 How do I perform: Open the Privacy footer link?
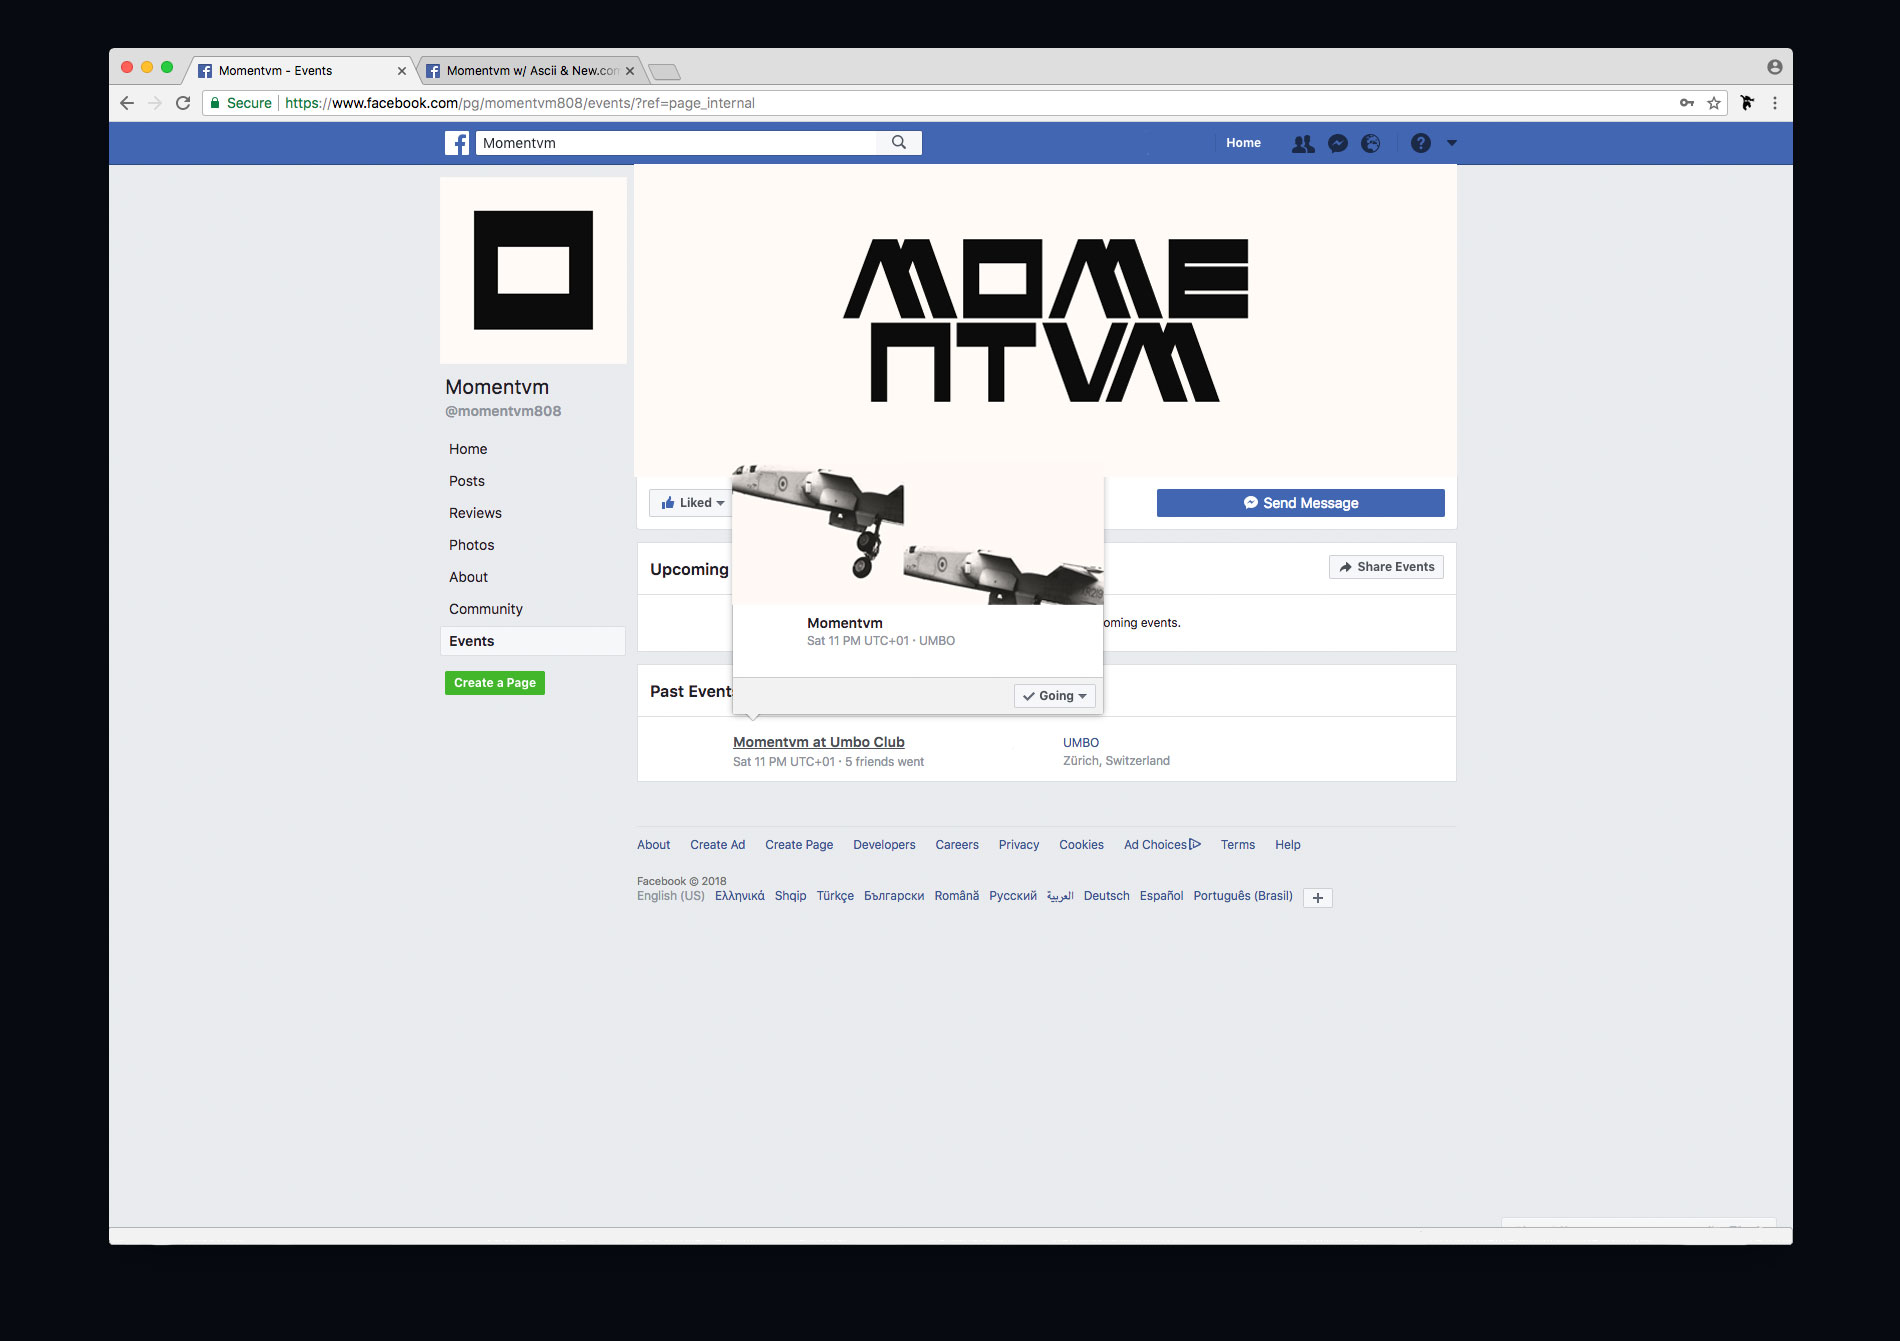pos(1019,845)
